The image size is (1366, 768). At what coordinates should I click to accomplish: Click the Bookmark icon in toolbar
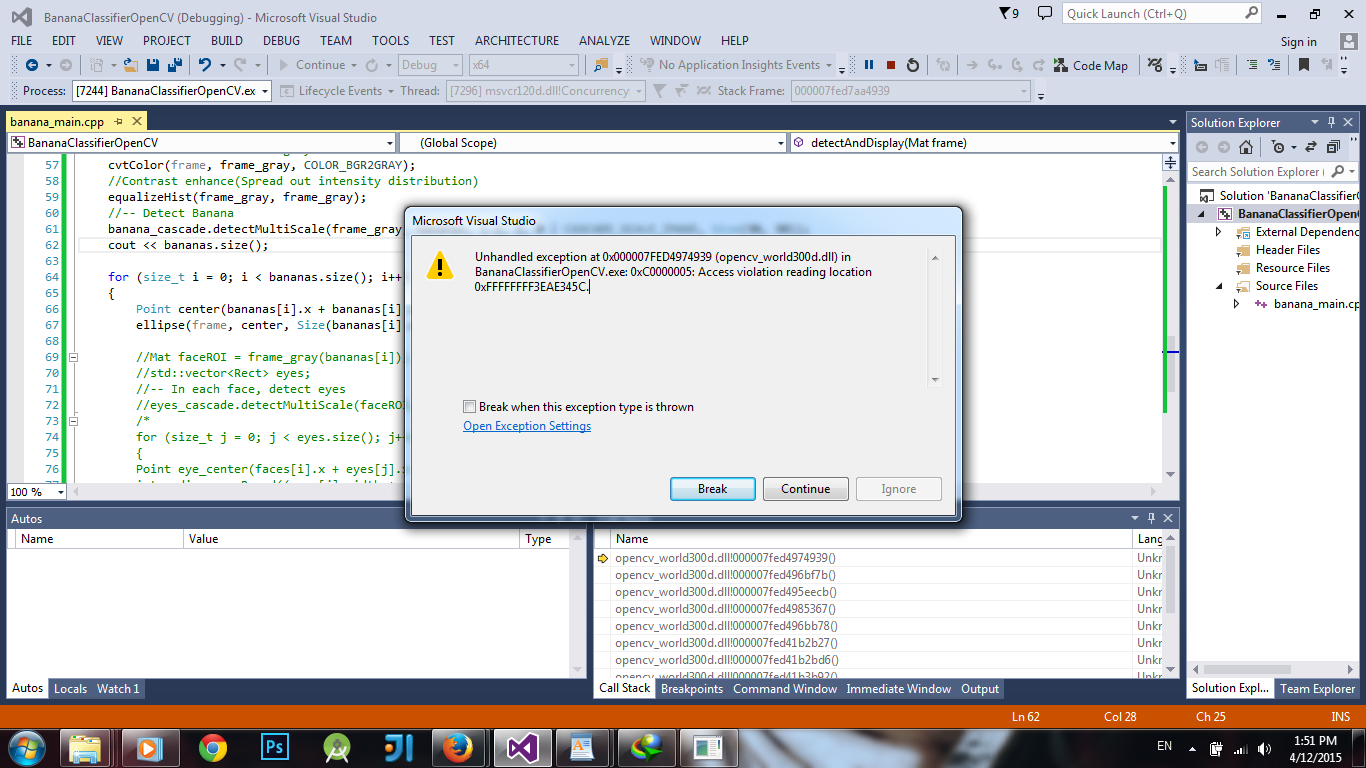[1303, 65]
